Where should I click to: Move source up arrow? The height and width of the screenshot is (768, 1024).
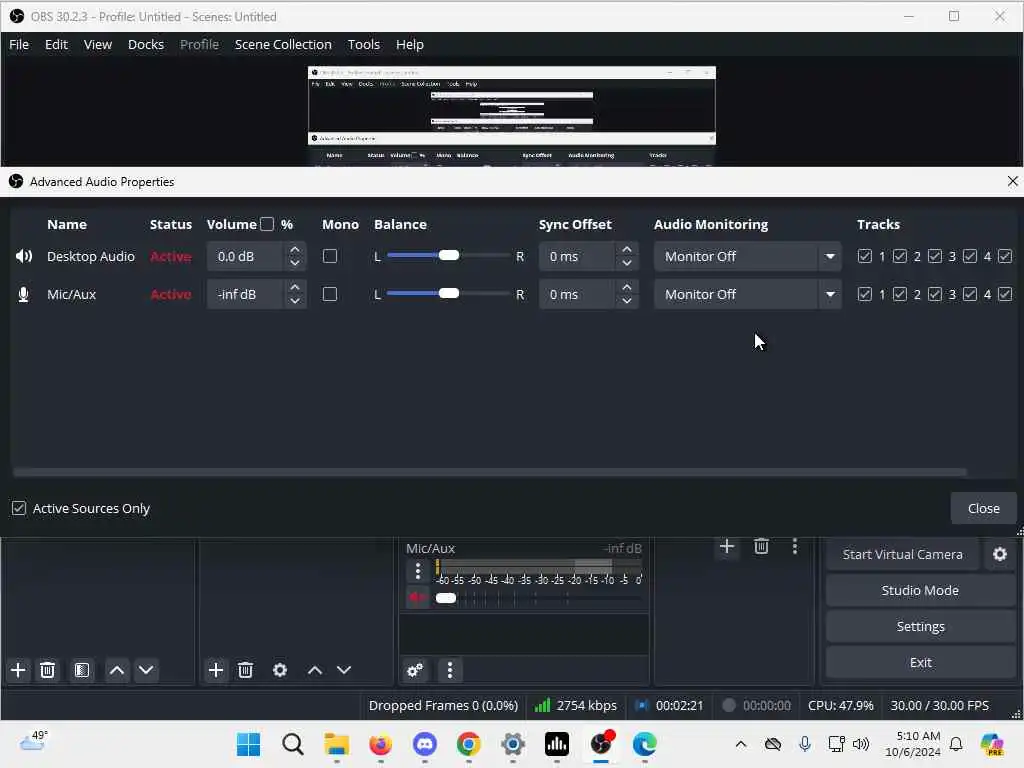coord(315,670)
